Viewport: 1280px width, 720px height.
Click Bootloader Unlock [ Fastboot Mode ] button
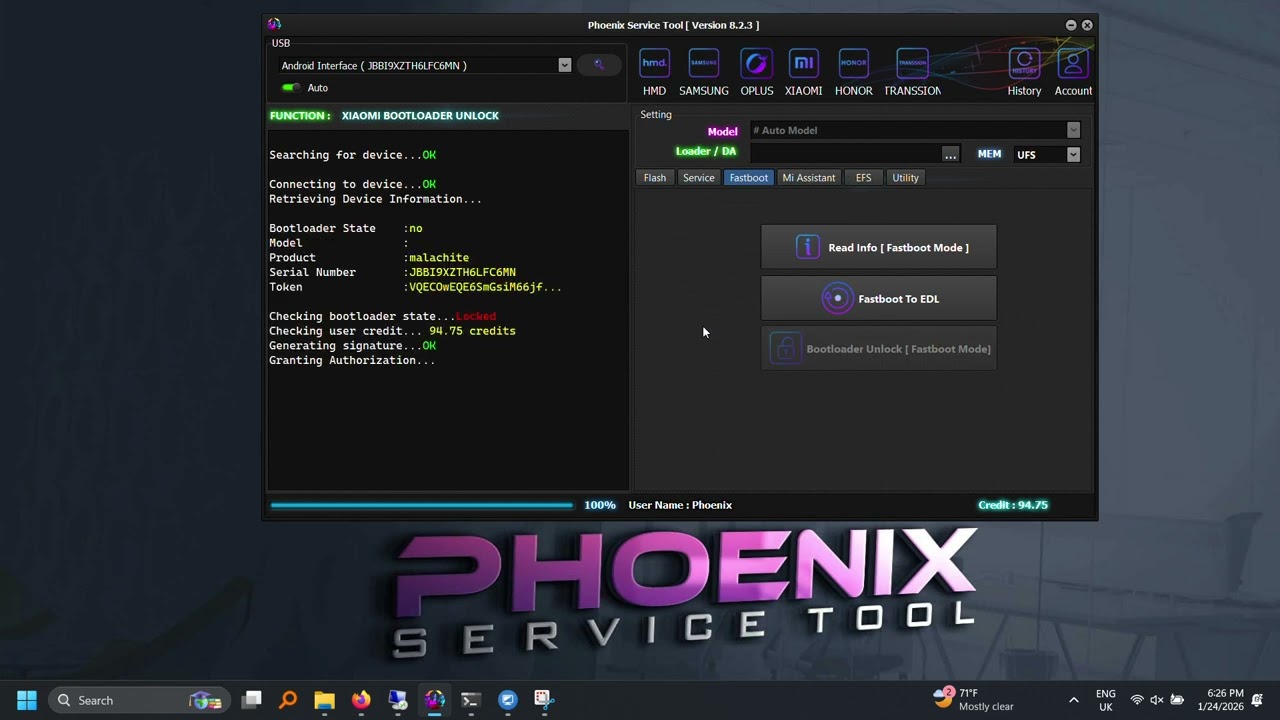[x=879, y=349]
